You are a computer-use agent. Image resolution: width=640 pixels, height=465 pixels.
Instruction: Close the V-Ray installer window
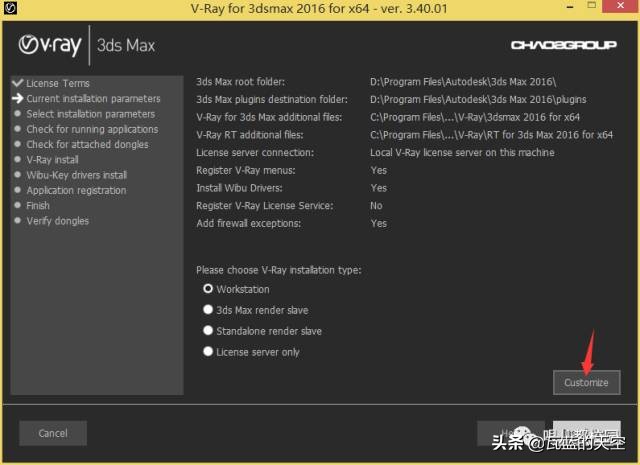(620, 6)
